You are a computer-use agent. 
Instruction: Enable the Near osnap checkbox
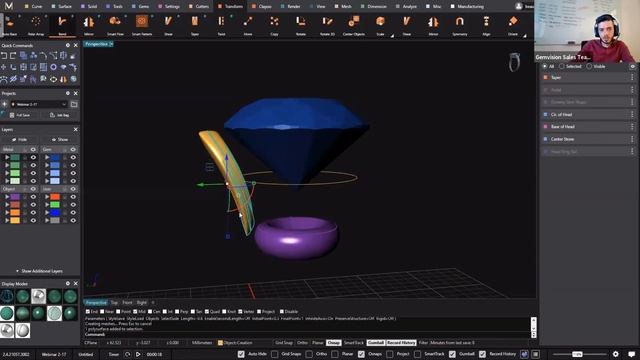coord(102,311)
